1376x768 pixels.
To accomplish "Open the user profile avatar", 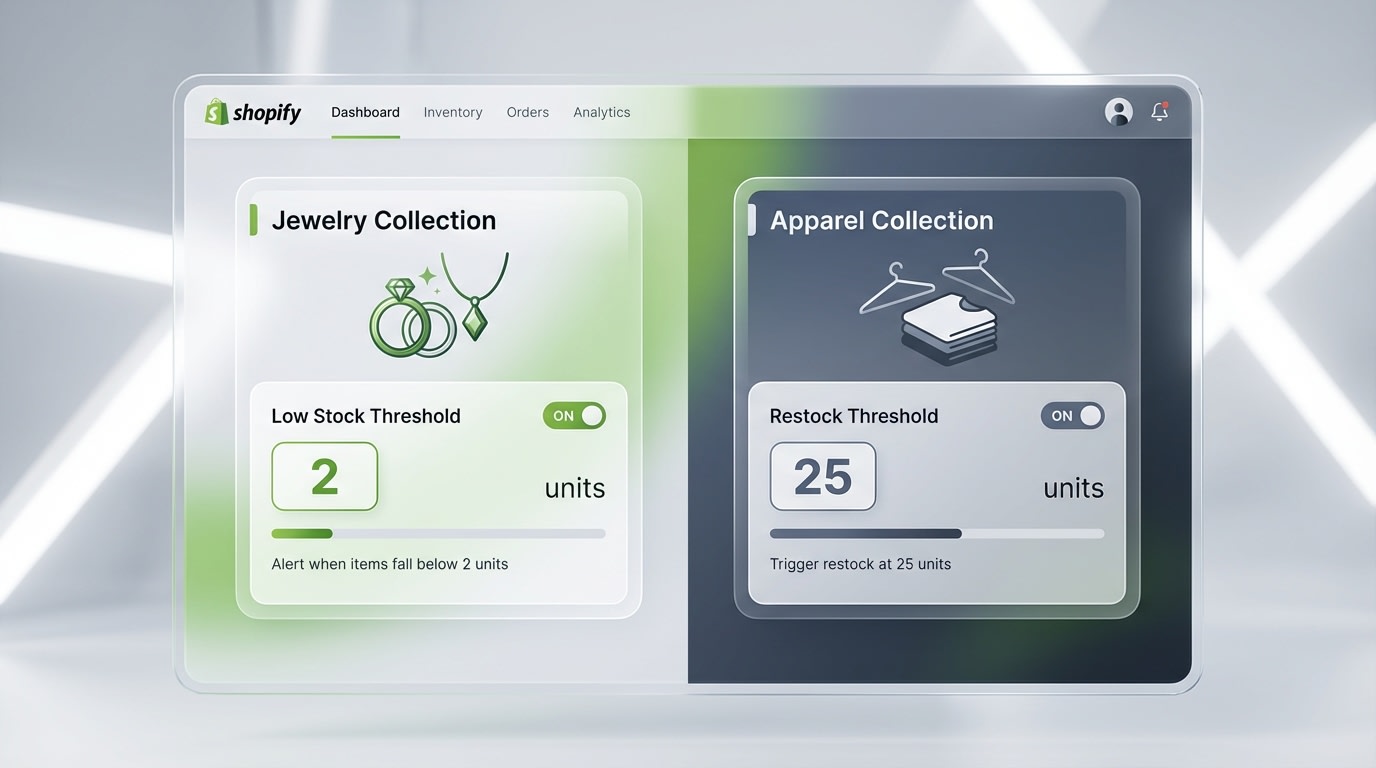I will [x=1118, y=111].
